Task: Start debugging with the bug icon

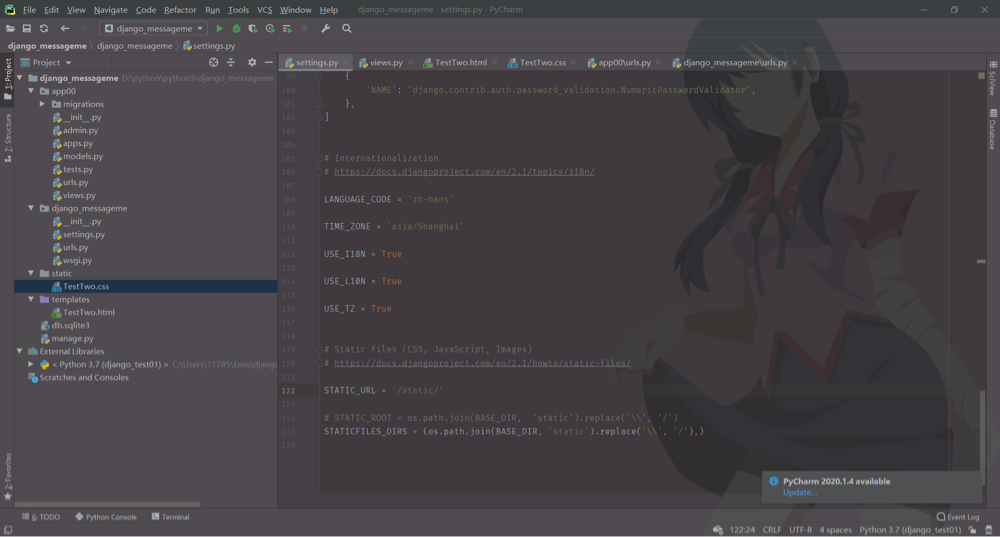Action: [237, 29]
